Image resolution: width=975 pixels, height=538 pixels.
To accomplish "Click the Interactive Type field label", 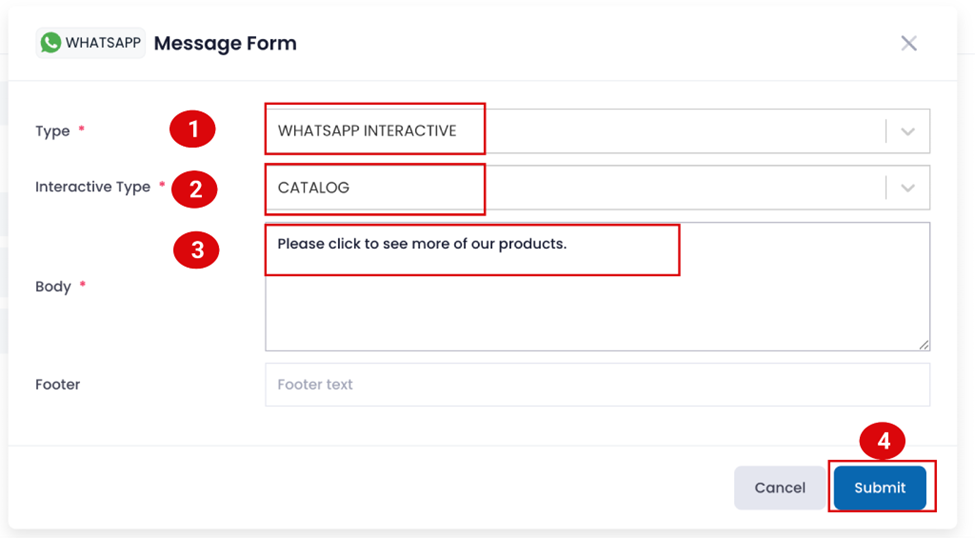I will click(92, 187).
